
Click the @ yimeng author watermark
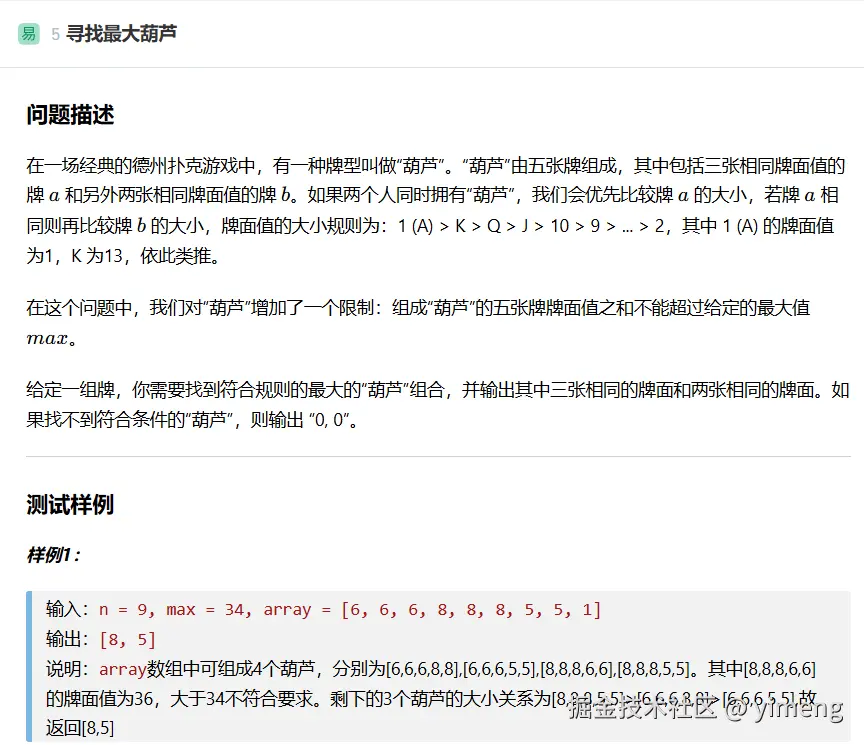(784, 710)
